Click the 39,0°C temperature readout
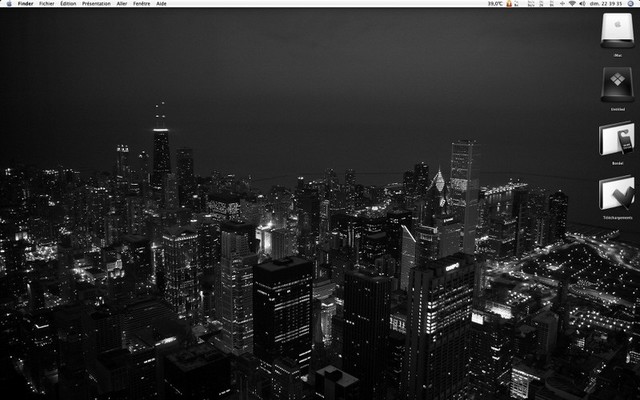Screen dimensions: 640x400 click(495, 3)
